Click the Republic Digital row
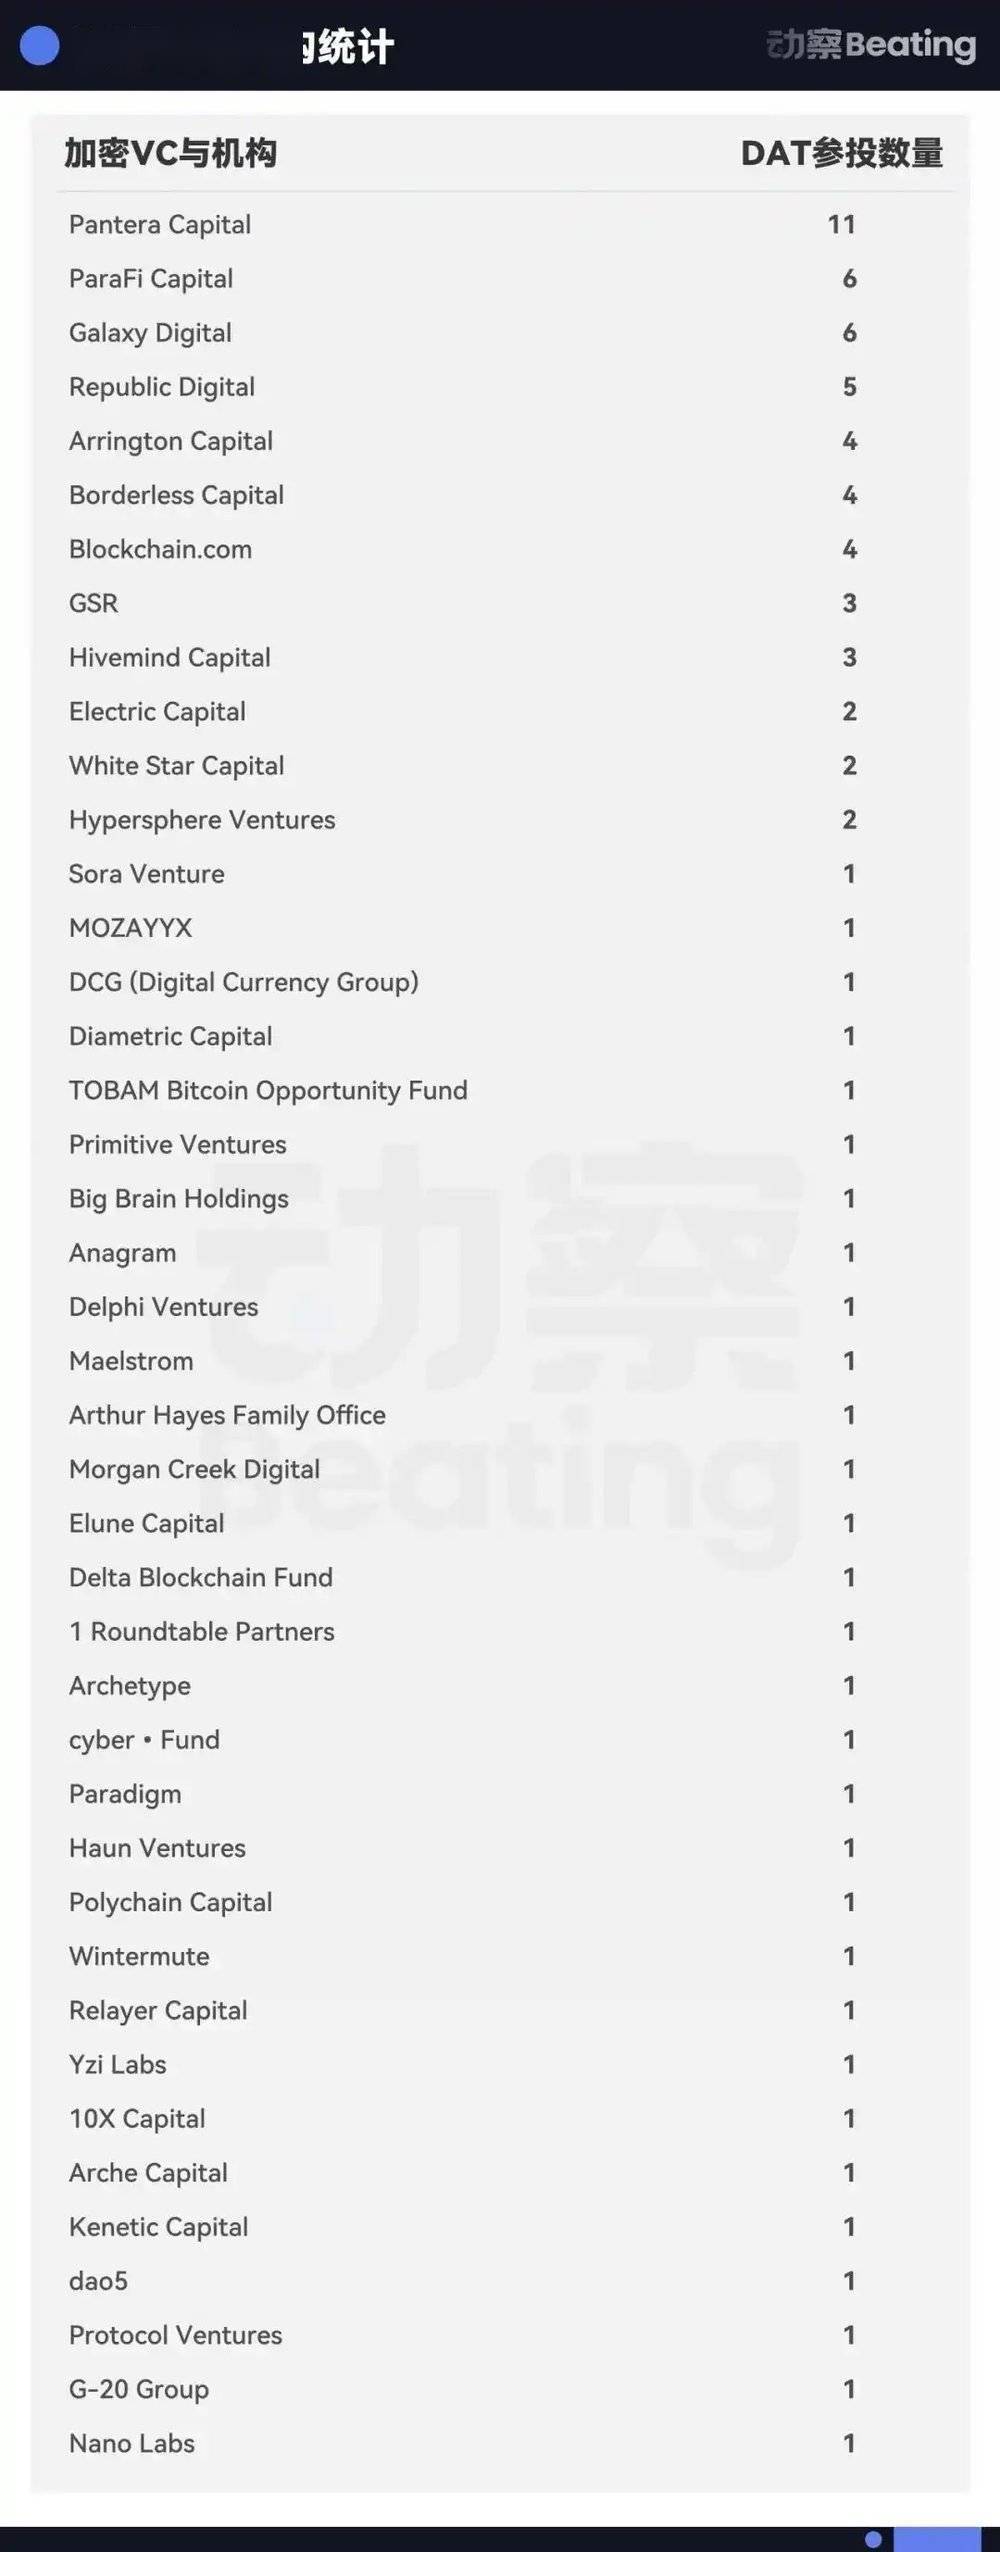The image size is (1000, 2552). pos(162,386)
